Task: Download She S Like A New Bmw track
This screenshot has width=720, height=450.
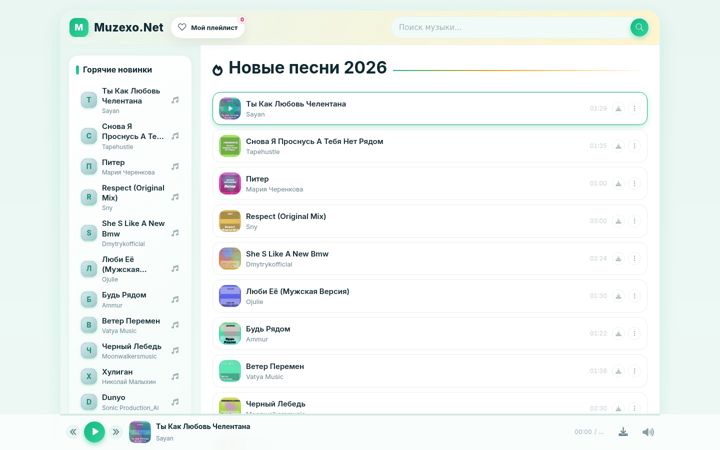Action: 619,259
